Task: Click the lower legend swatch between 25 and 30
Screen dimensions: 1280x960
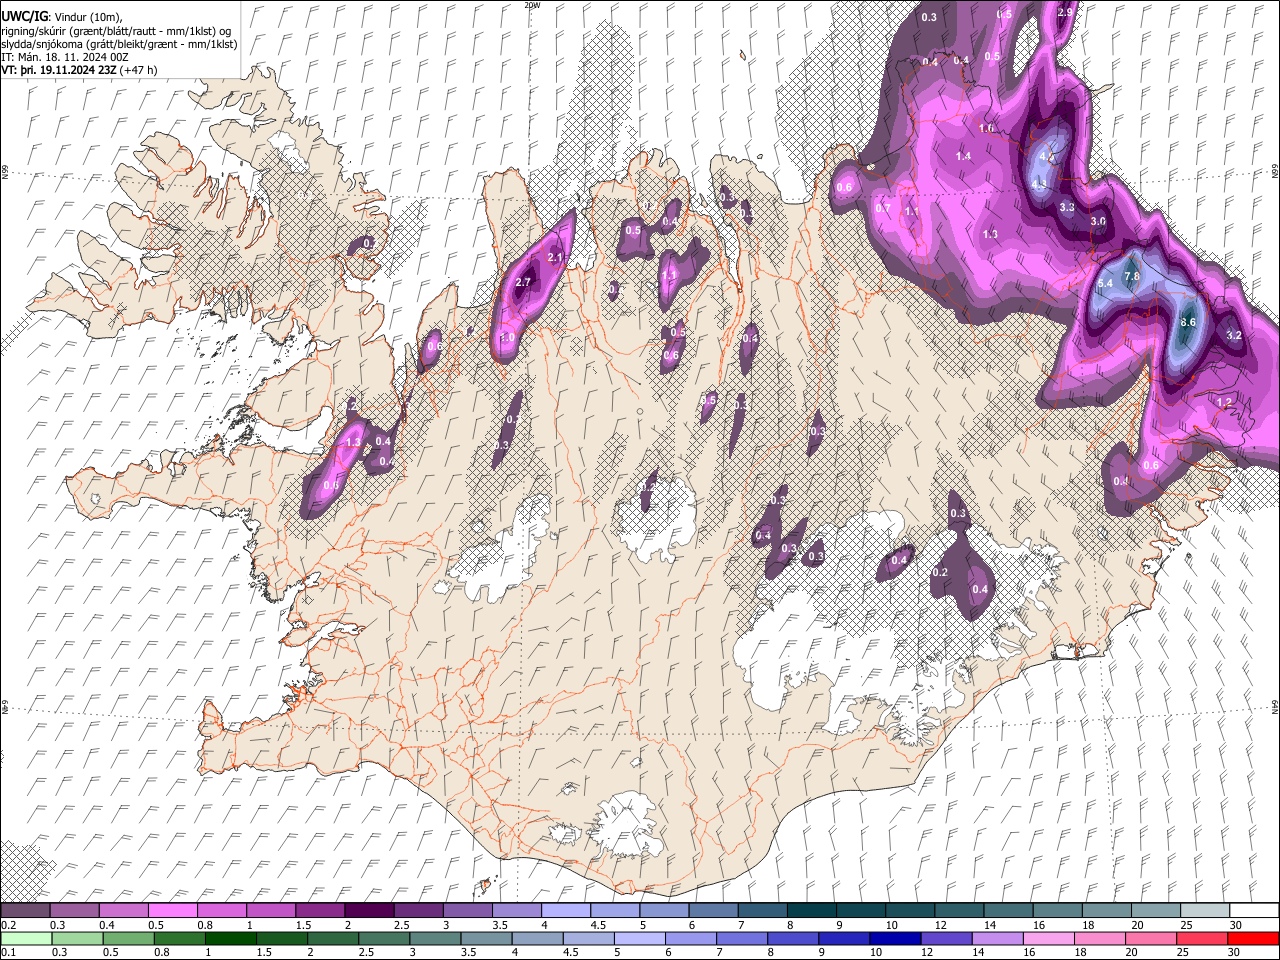Action: point(1200,938)
